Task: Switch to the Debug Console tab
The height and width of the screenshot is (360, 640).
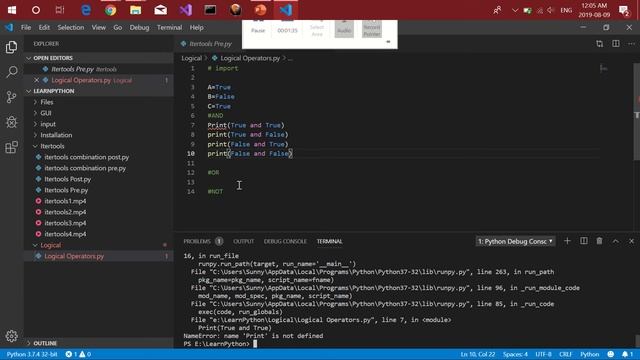Action: click(285, 241)
